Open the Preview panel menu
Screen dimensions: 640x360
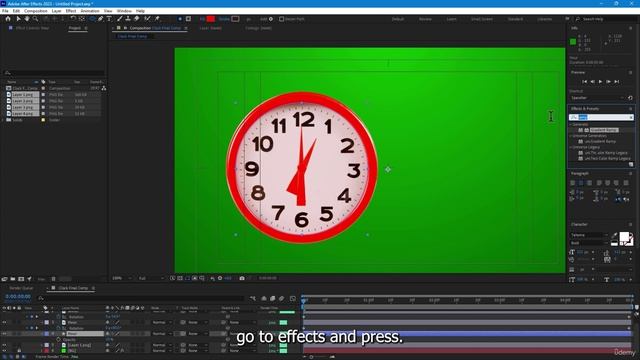click(631, 72)
